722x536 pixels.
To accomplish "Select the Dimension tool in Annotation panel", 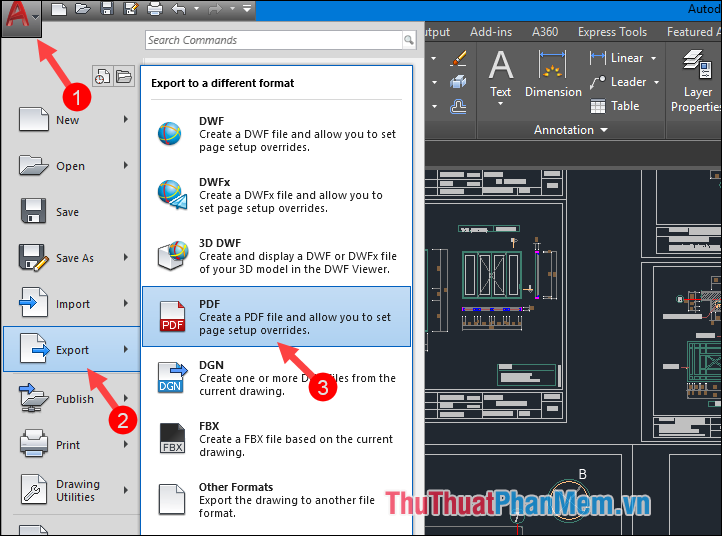I will (x=553, y=76).
